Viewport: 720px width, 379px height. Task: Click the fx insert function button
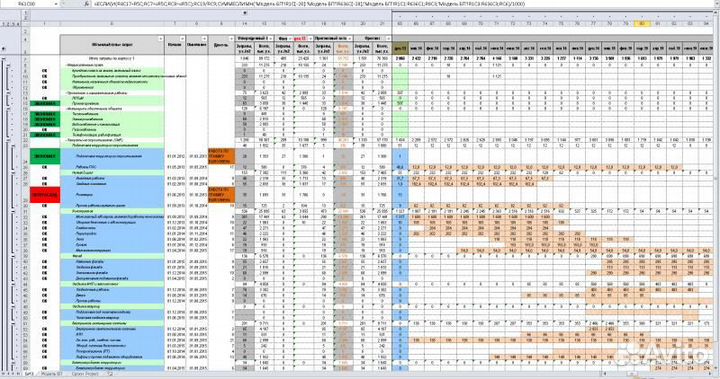pyautogui.click(x=87, y=4)
